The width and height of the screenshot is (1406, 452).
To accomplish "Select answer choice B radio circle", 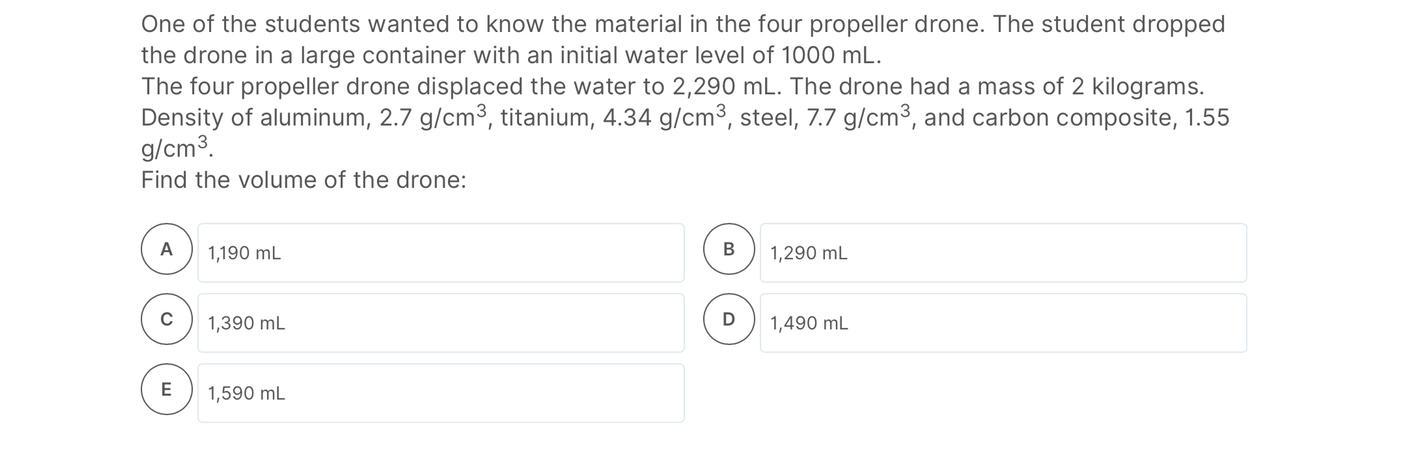I will tap(729, 249).
